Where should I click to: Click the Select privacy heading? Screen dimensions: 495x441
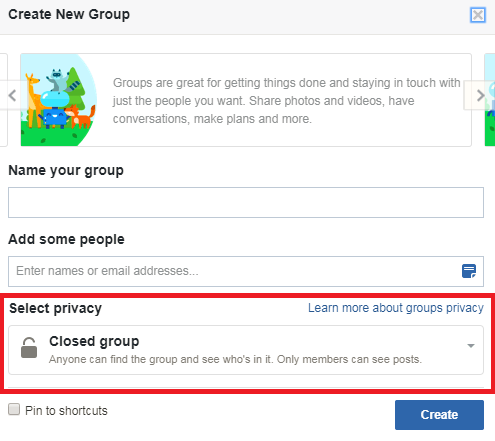[55, 308]
